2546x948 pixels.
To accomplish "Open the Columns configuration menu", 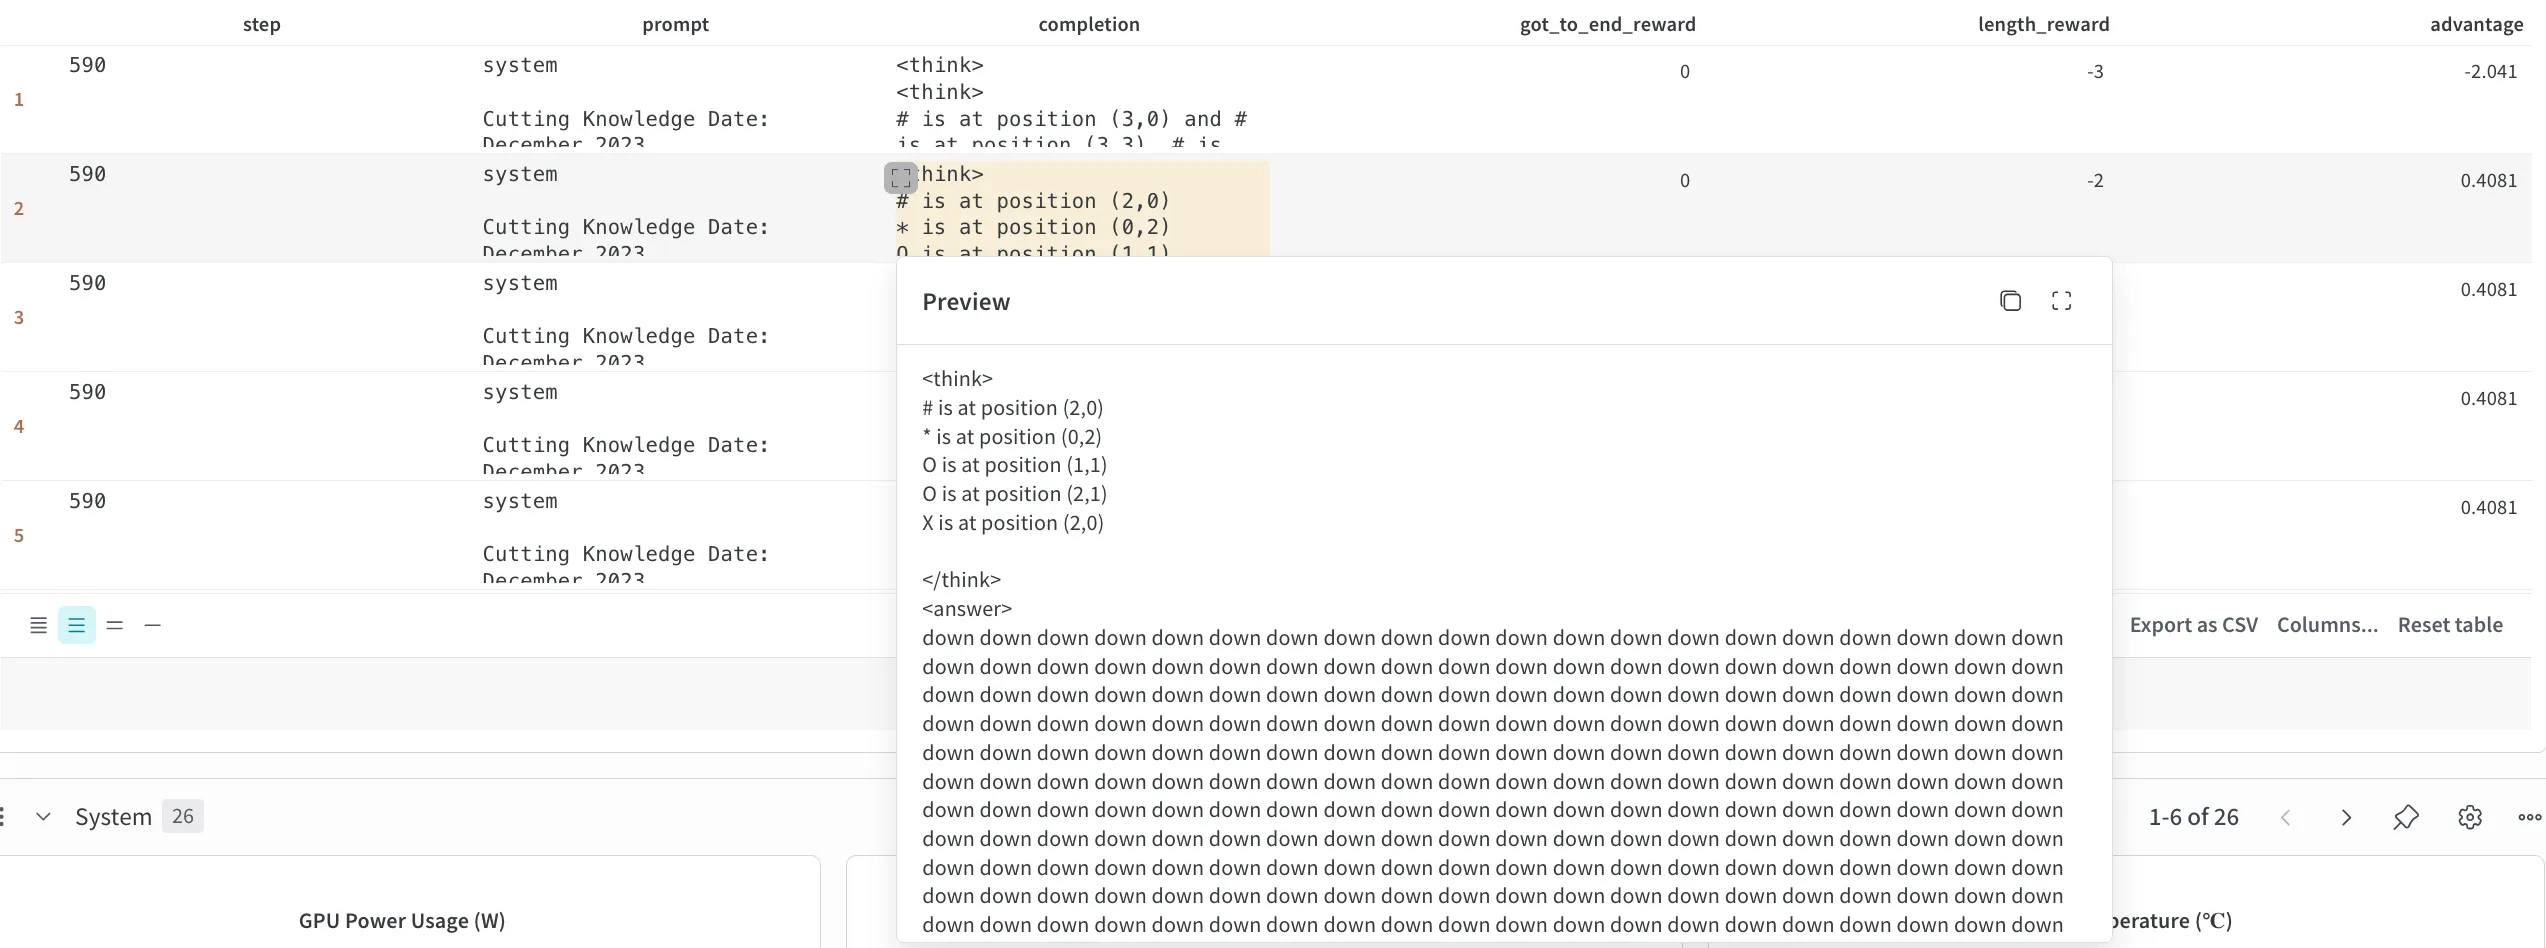I will [x=2327, y=624].
